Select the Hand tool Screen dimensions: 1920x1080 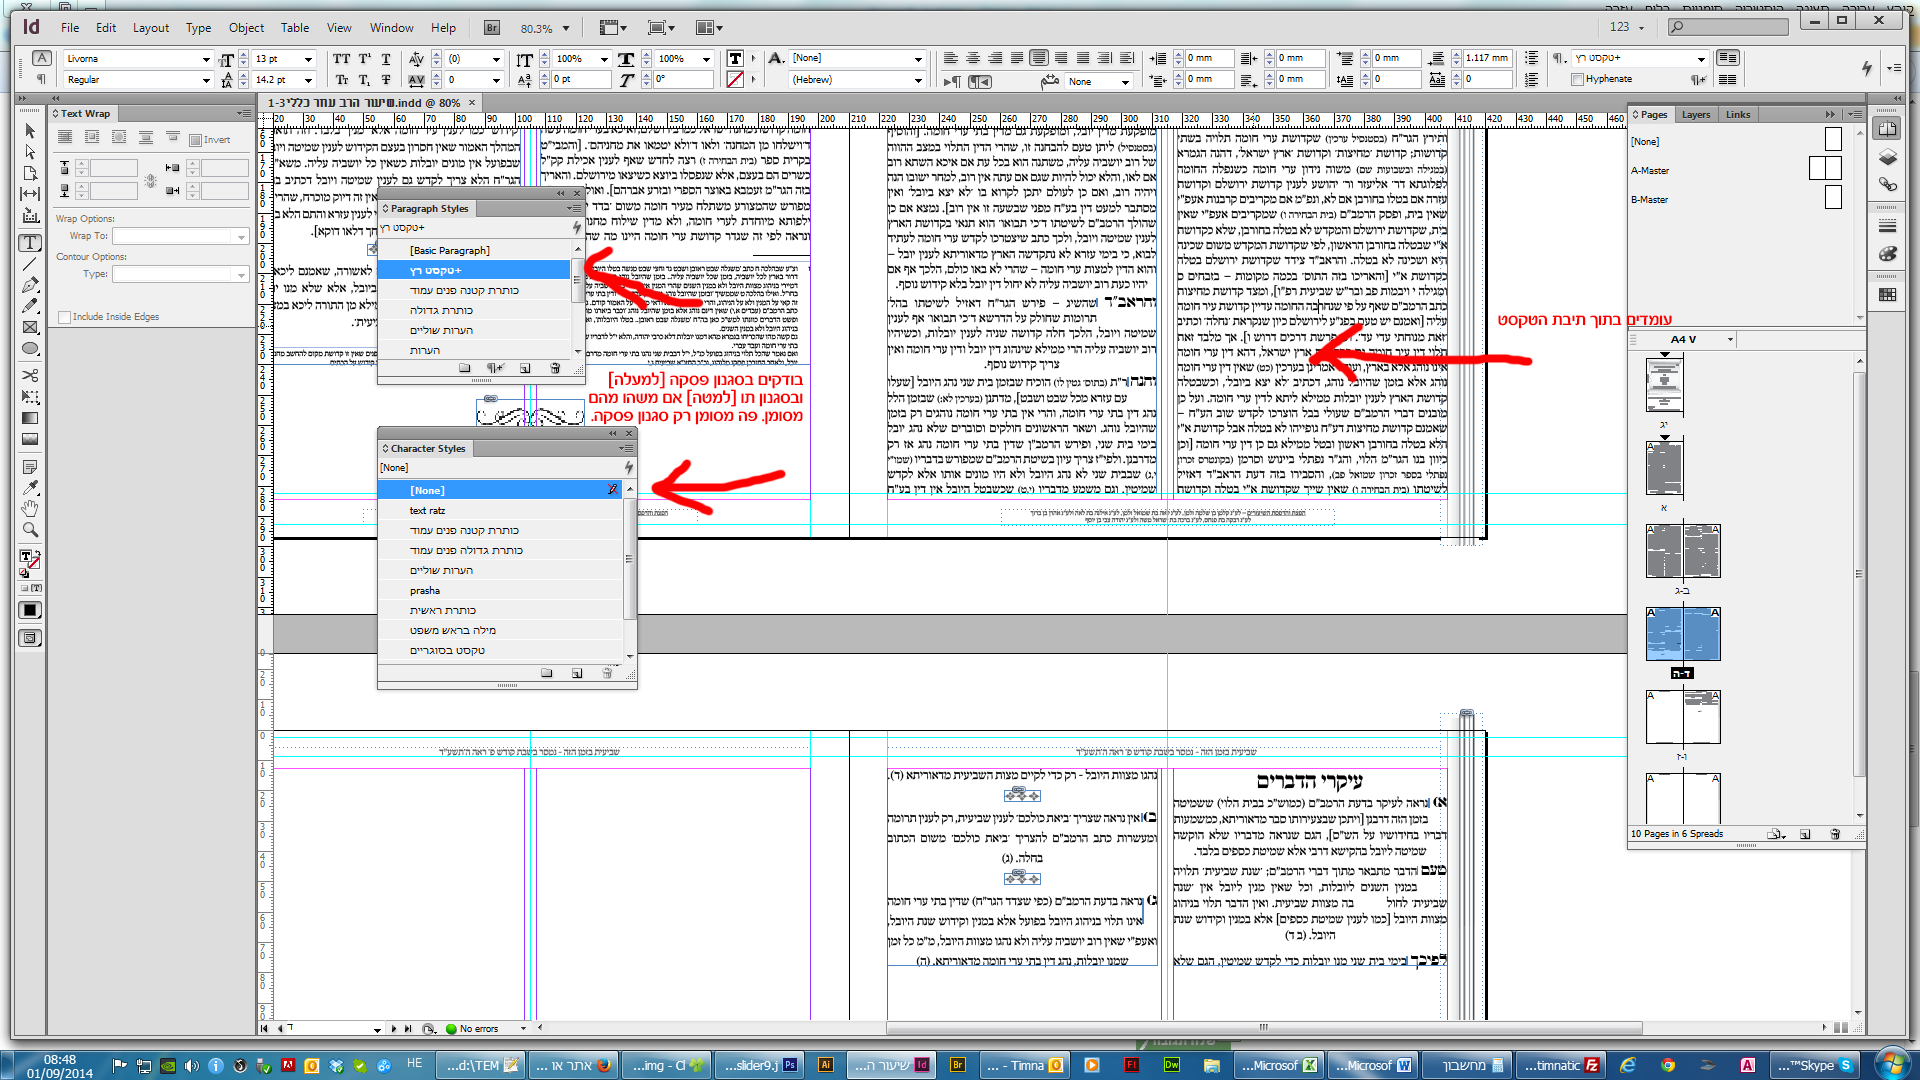[30, 509]
